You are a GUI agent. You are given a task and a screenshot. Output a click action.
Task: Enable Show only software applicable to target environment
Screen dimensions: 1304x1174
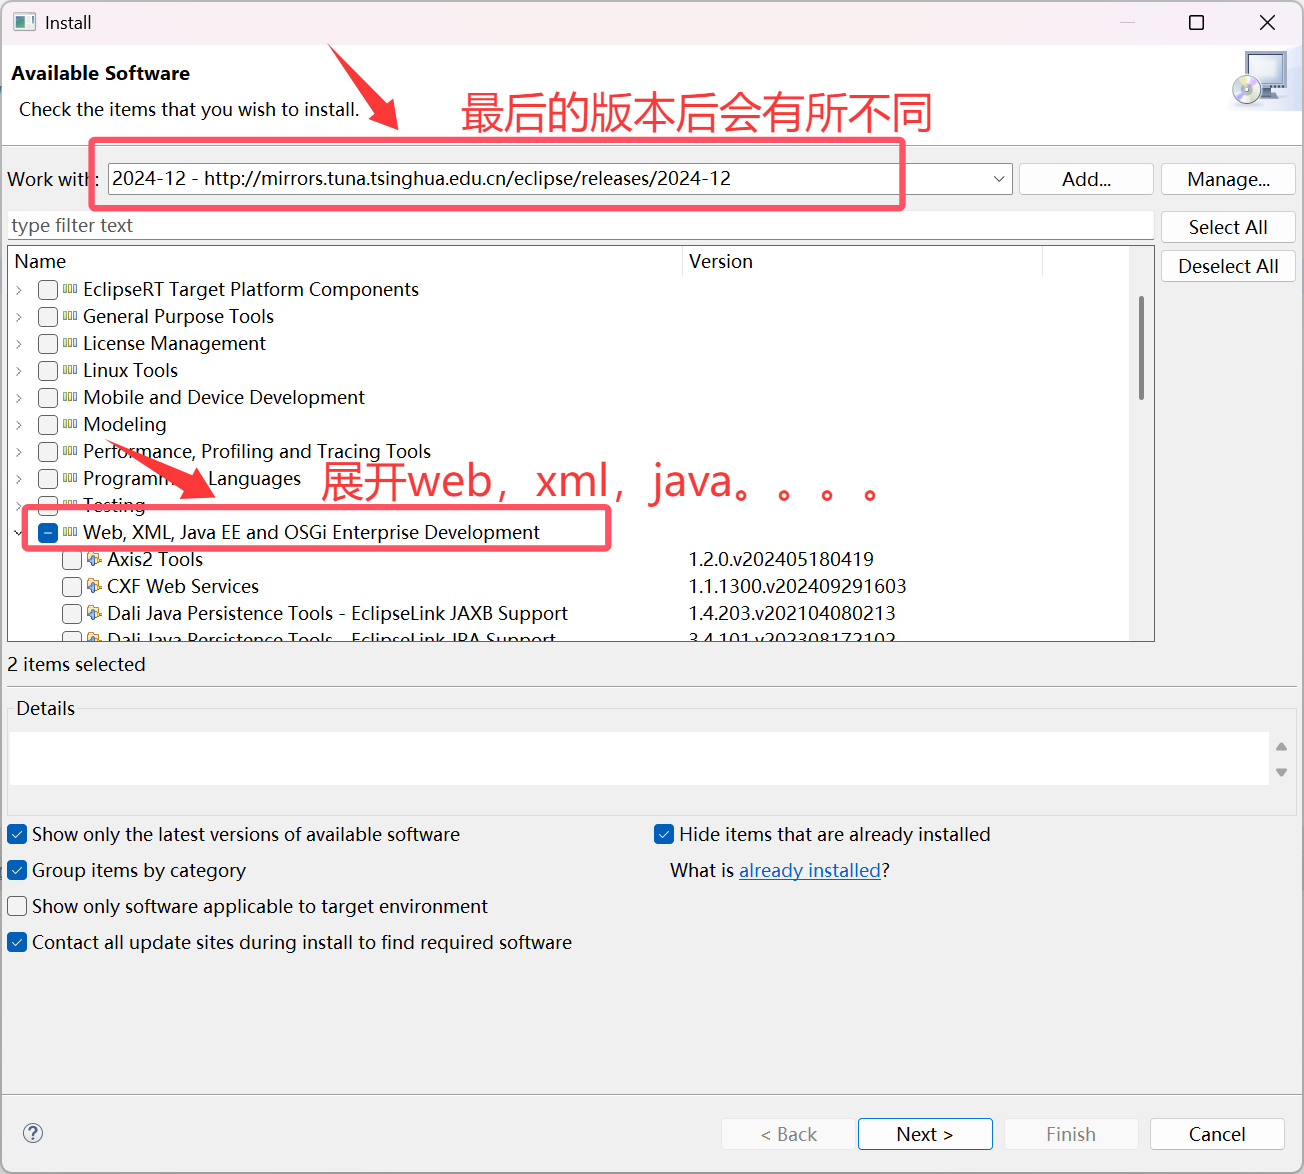click(x=17, y=906)
